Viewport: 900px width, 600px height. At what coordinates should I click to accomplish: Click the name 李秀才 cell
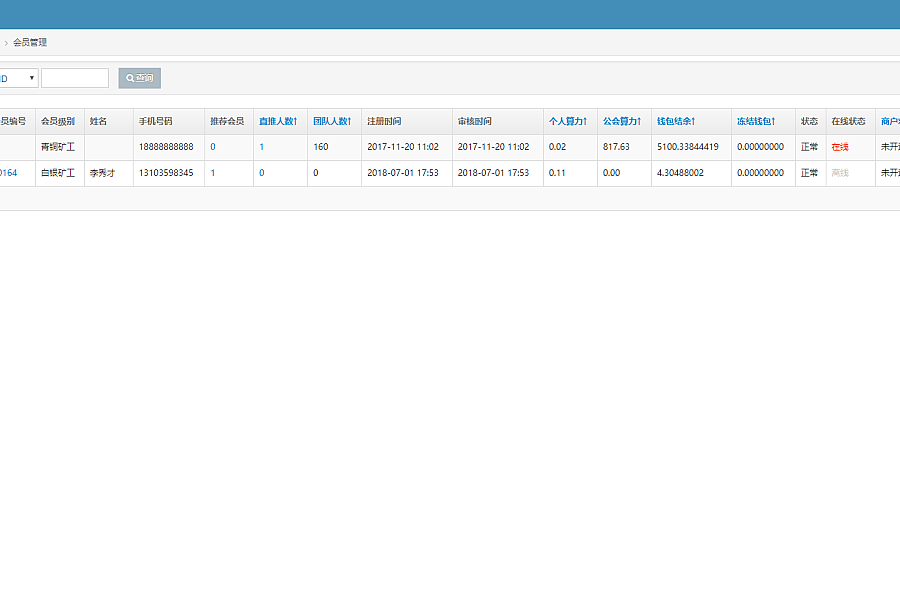coord(104,173)
